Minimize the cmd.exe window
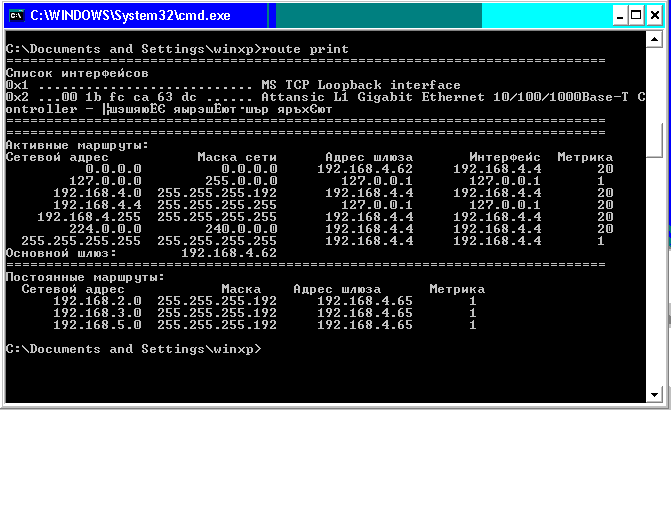The image size is (671, 512). 619,15
